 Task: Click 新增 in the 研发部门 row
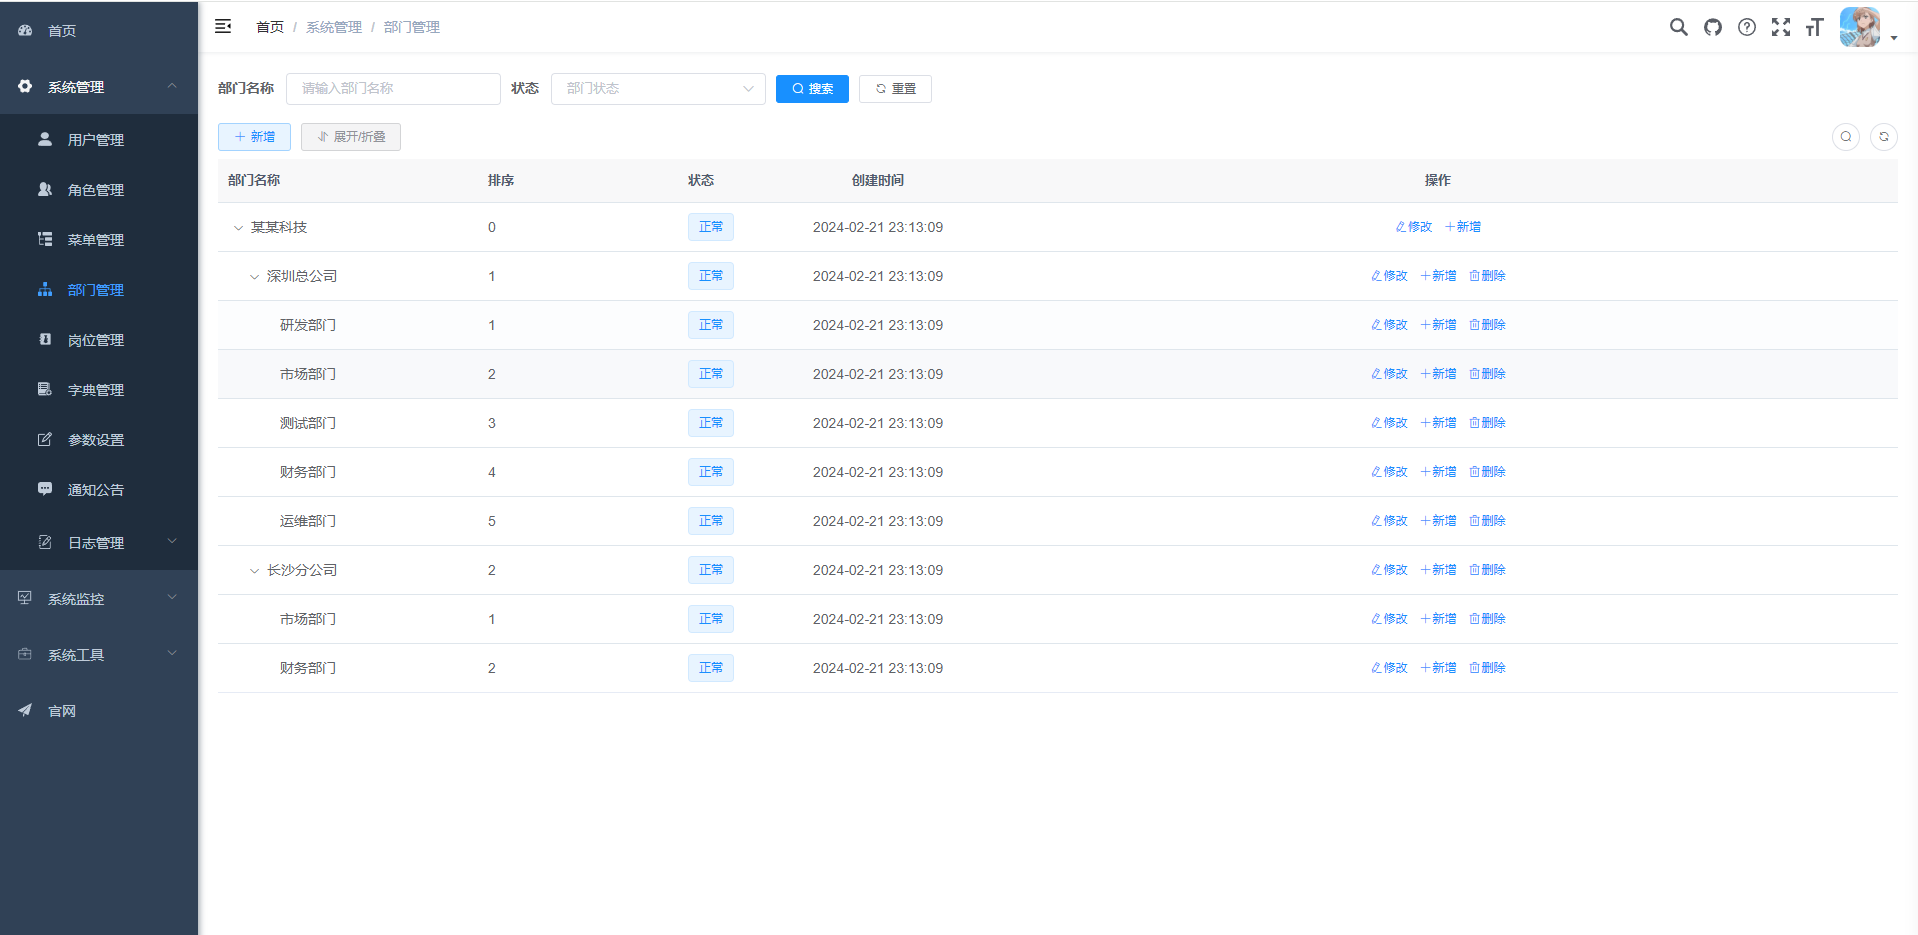tap(1438, 325)
